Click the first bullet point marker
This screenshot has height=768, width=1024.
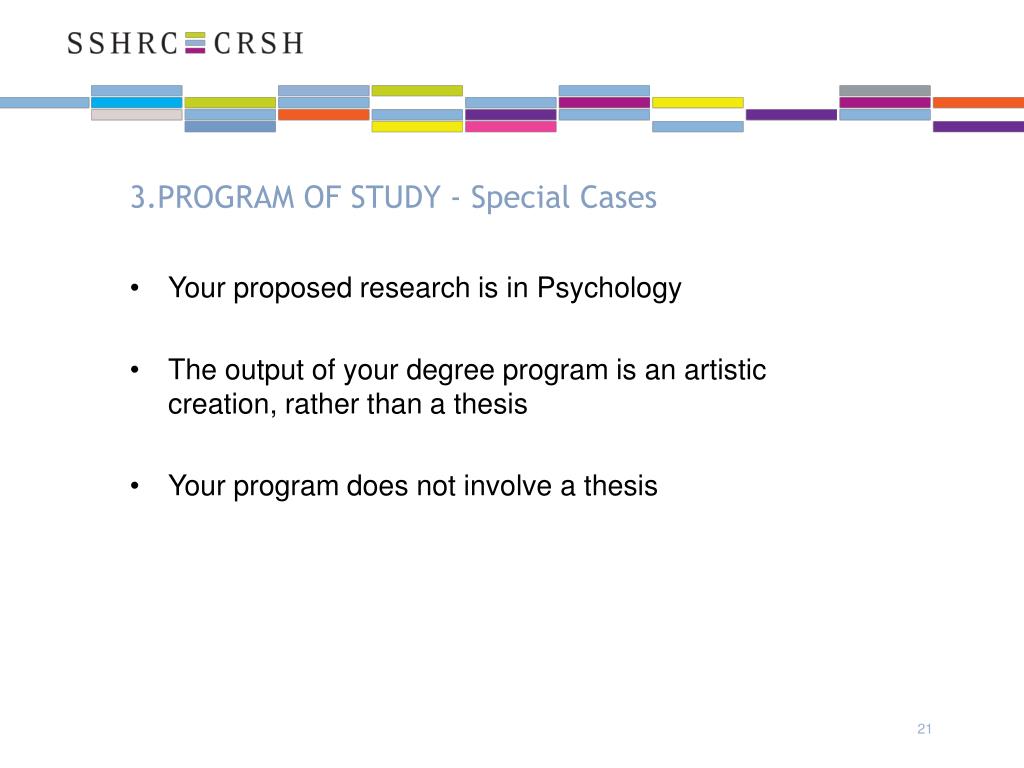(x=135, y=288)
